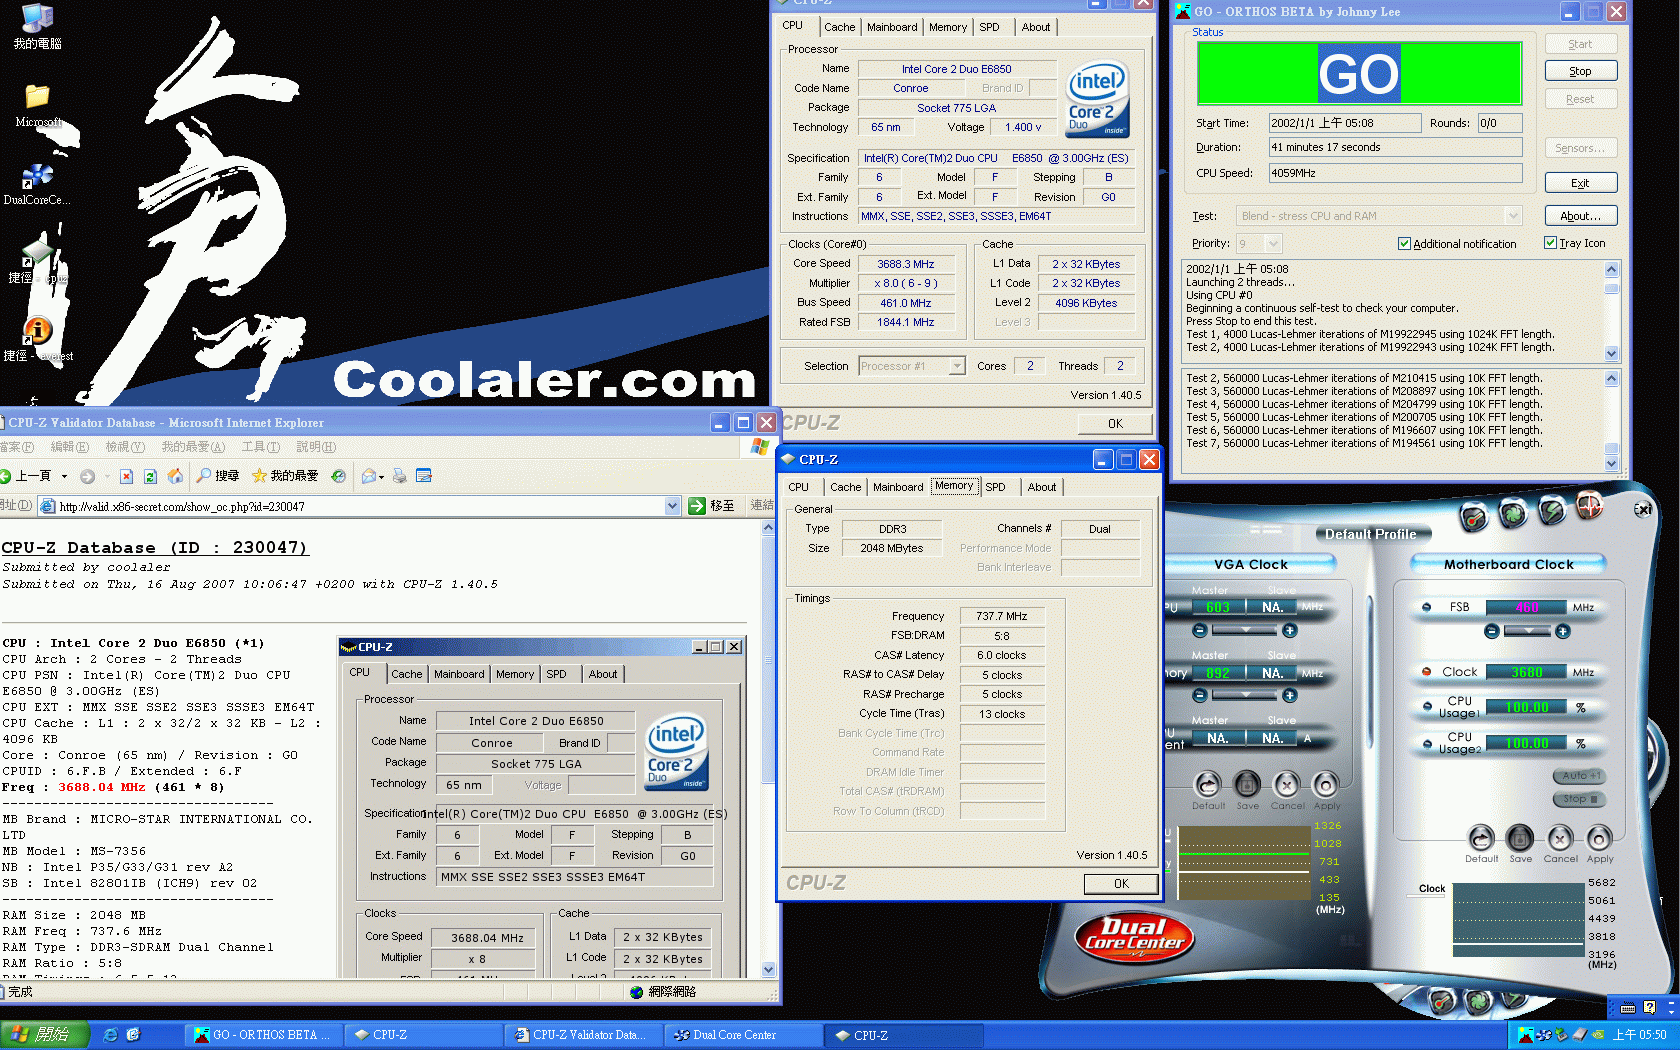Click the Refresh icon in Internet Explorer toolbar
The height and width of the screenshot is (1050, 1680).
point(150,476)
